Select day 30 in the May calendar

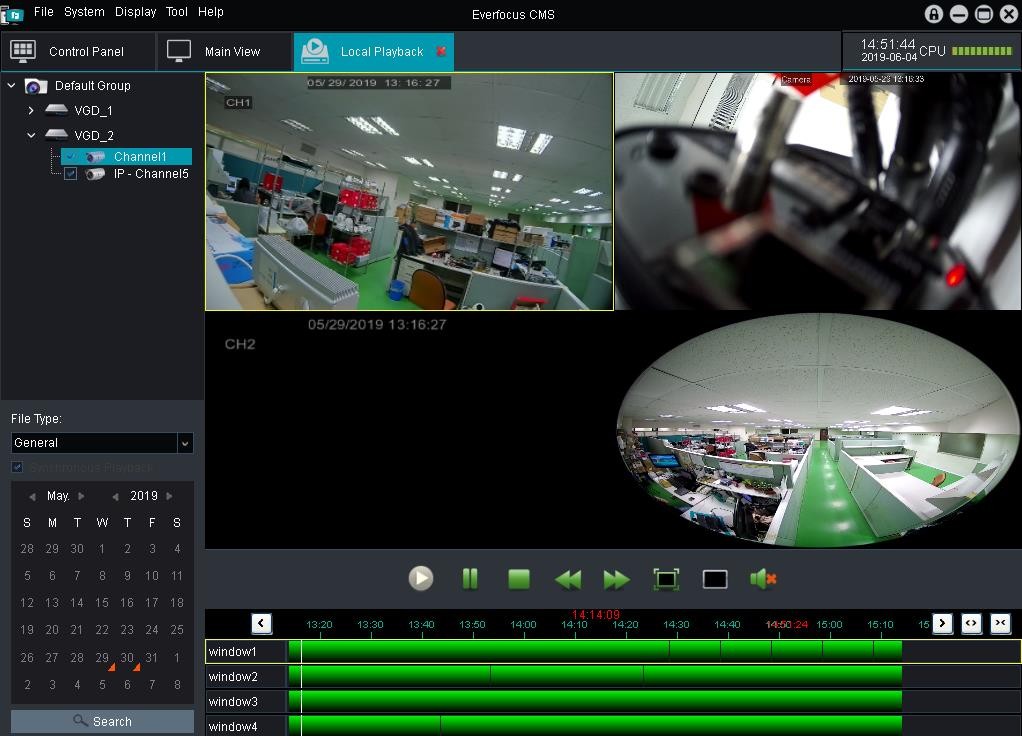126,658
